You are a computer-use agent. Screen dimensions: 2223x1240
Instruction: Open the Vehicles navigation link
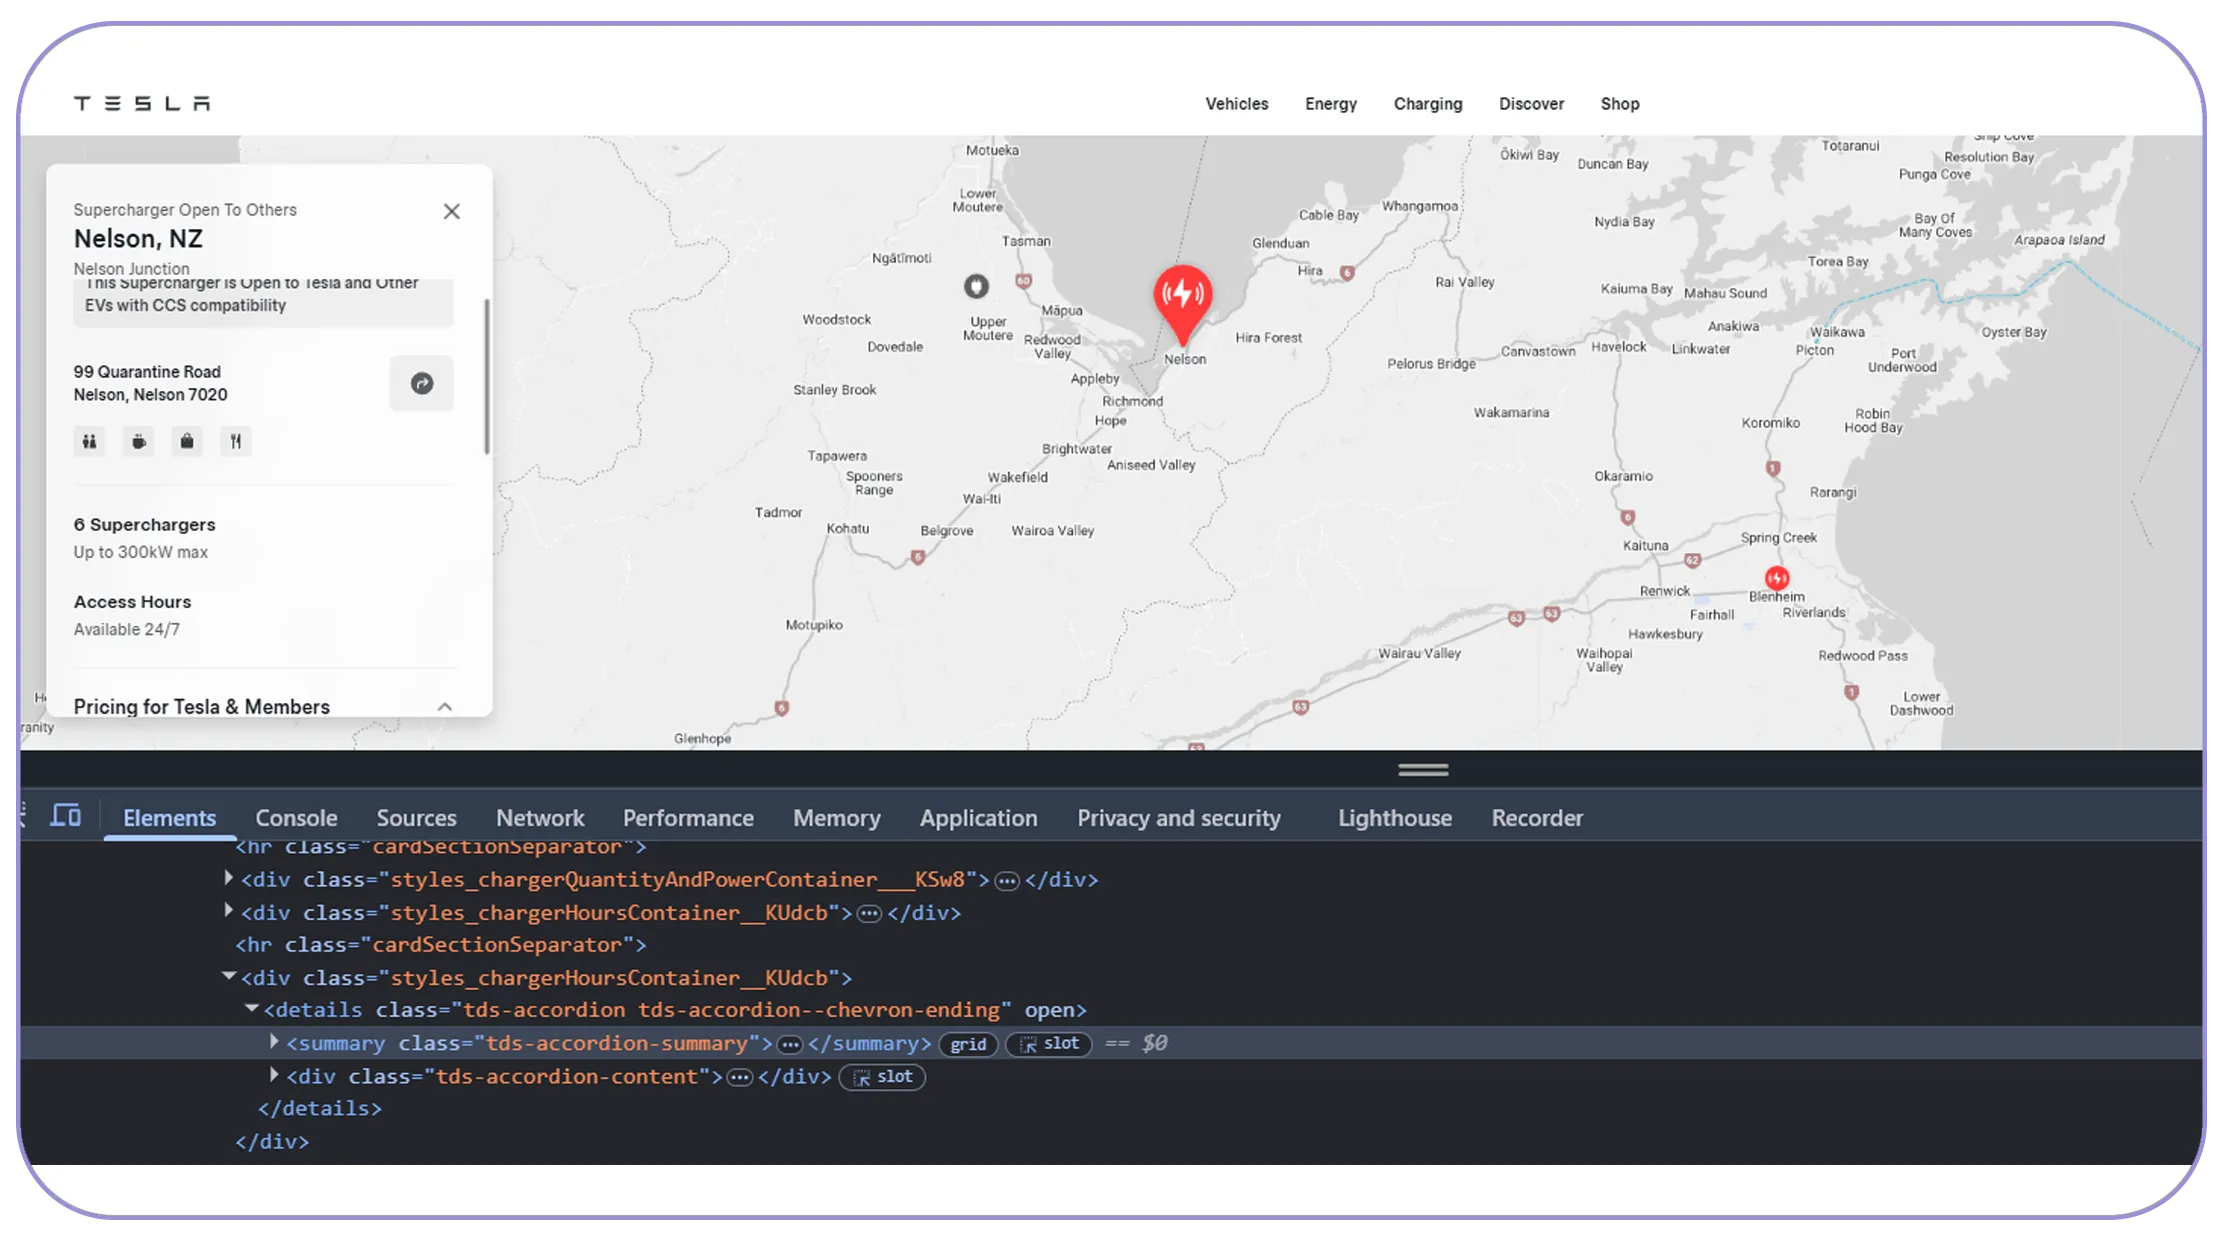[1236, 103]
